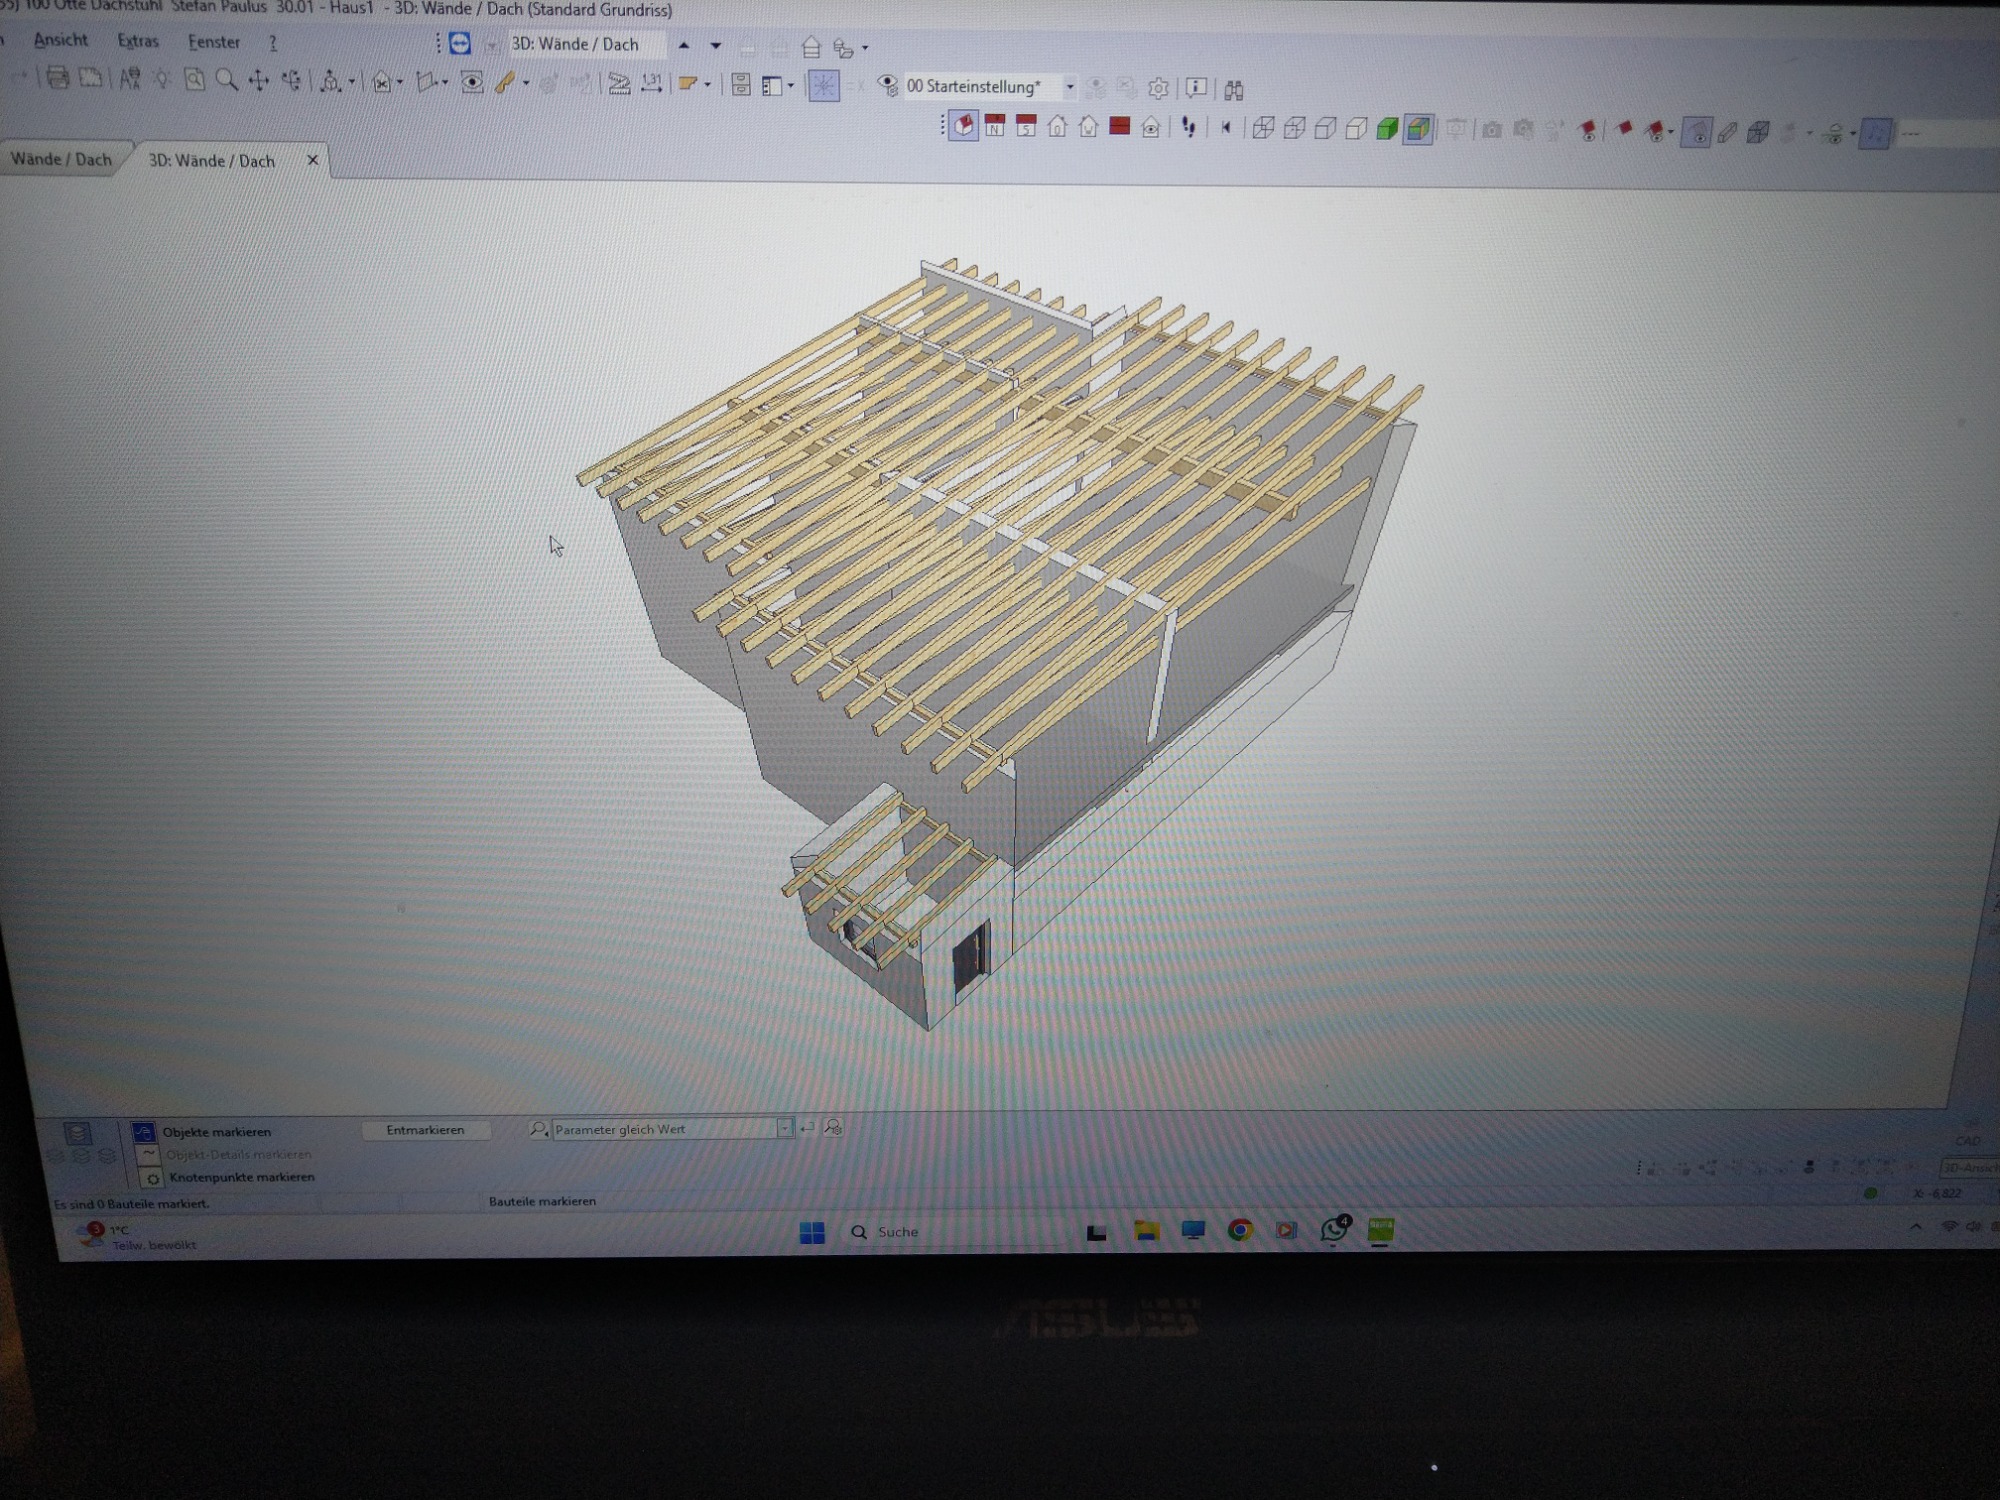Open the 00 Starteinstellung dropdown
Viewport: 2000px width, 1500px height.
[x=1069, y=87]
